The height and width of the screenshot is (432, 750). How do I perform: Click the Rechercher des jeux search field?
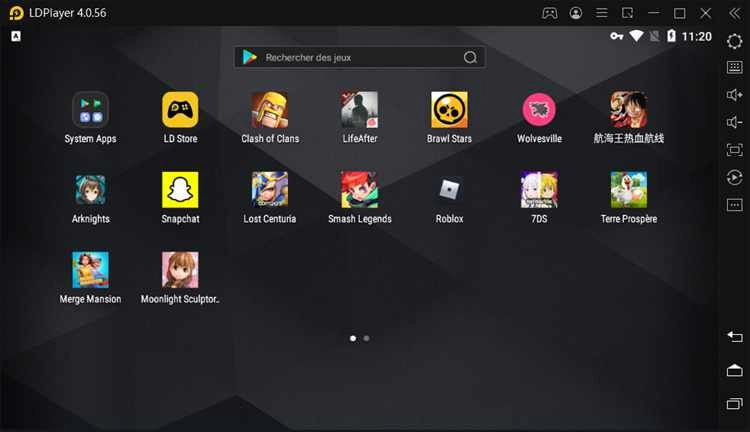(x=350, y=58)
